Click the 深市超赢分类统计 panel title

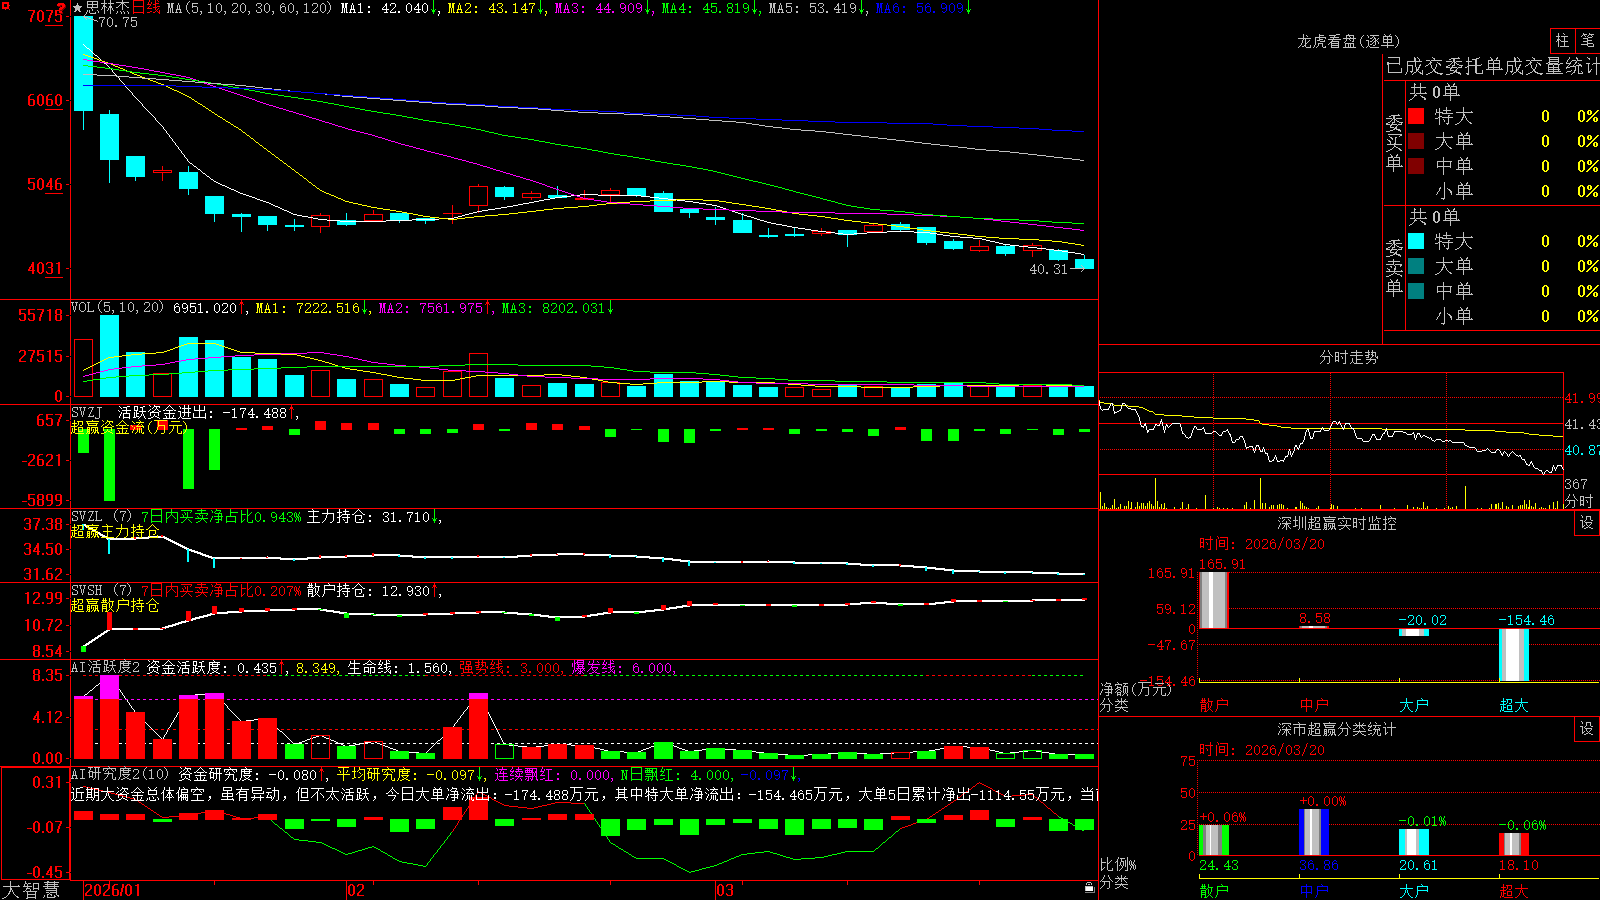click(x=1337, y=729)
